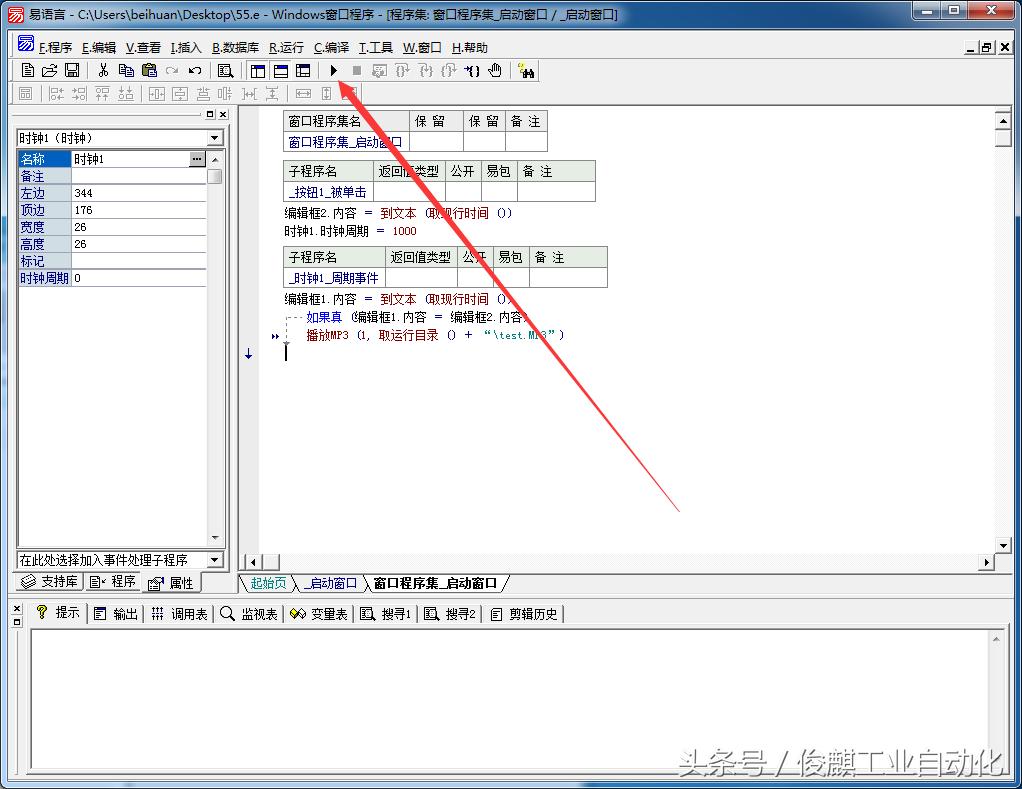Screen dimensions: 1022x789
Task: Click the New file icon
Action: pos(27,71)
